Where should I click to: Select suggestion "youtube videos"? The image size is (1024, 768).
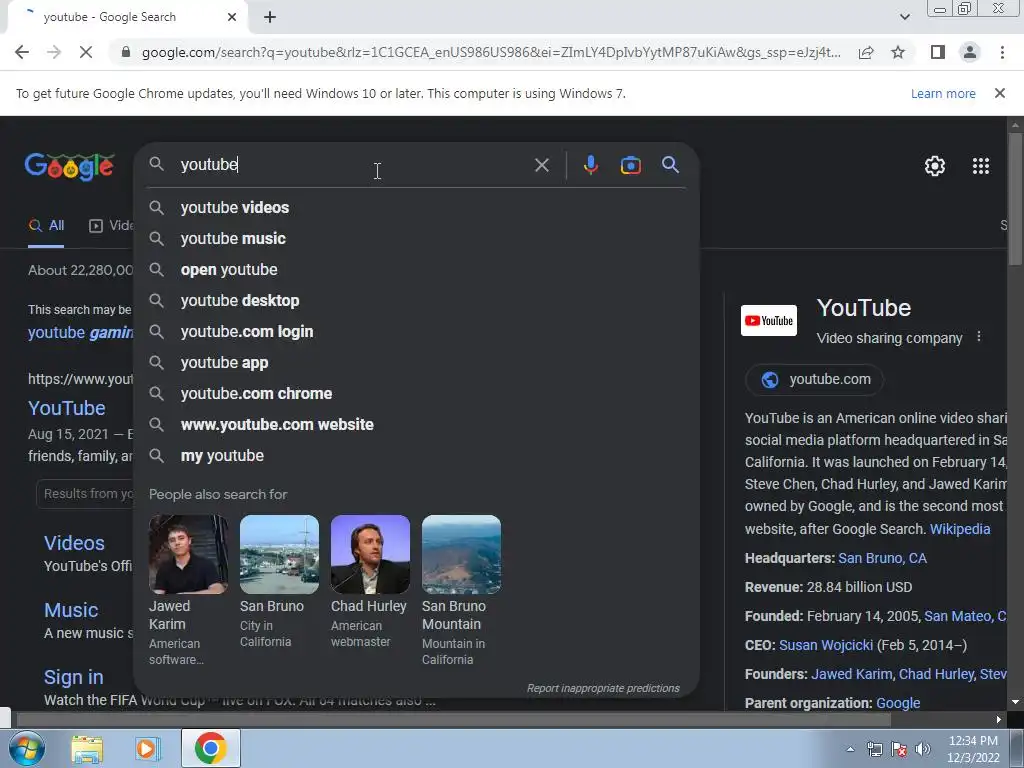[417, 208]
